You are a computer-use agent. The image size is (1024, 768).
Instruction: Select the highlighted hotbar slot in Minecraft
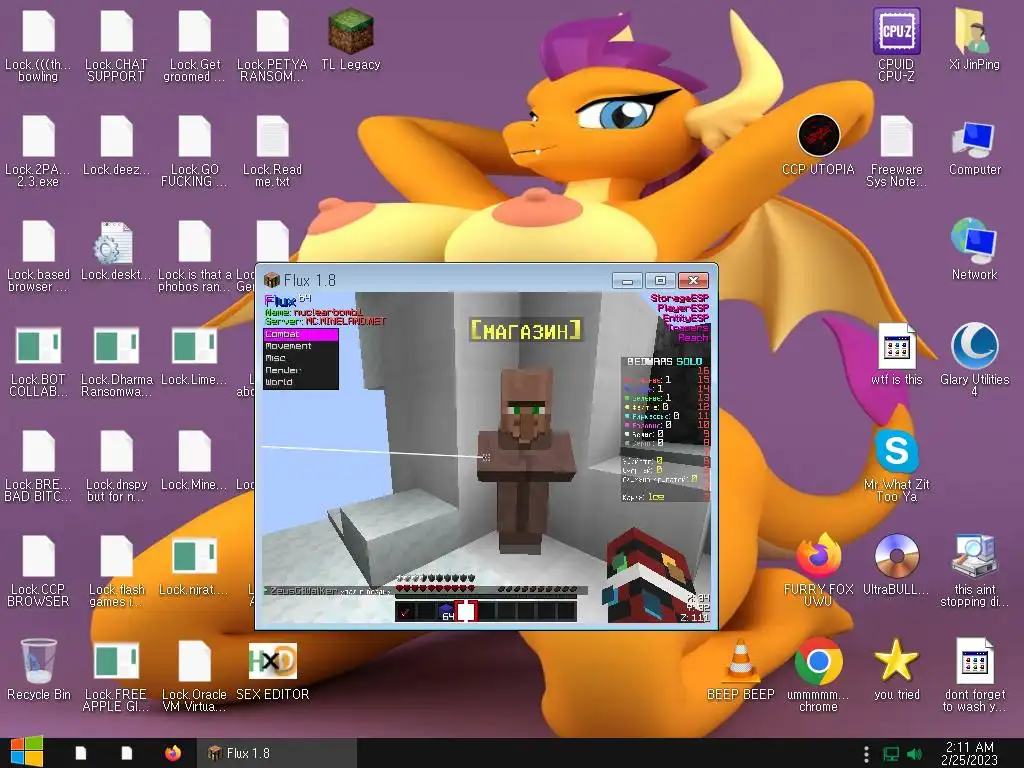pos(466,611)
